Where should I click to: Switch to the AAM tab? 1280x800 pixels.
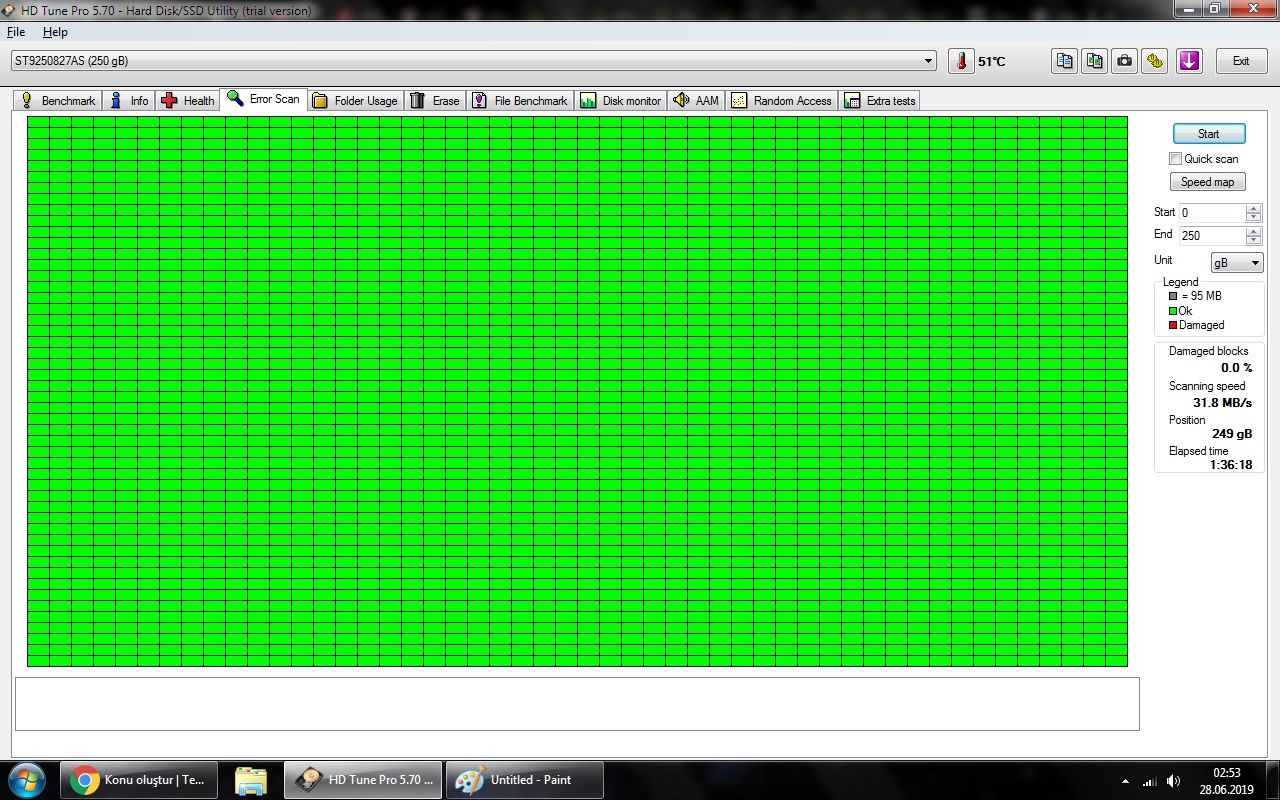pos(696,101)
